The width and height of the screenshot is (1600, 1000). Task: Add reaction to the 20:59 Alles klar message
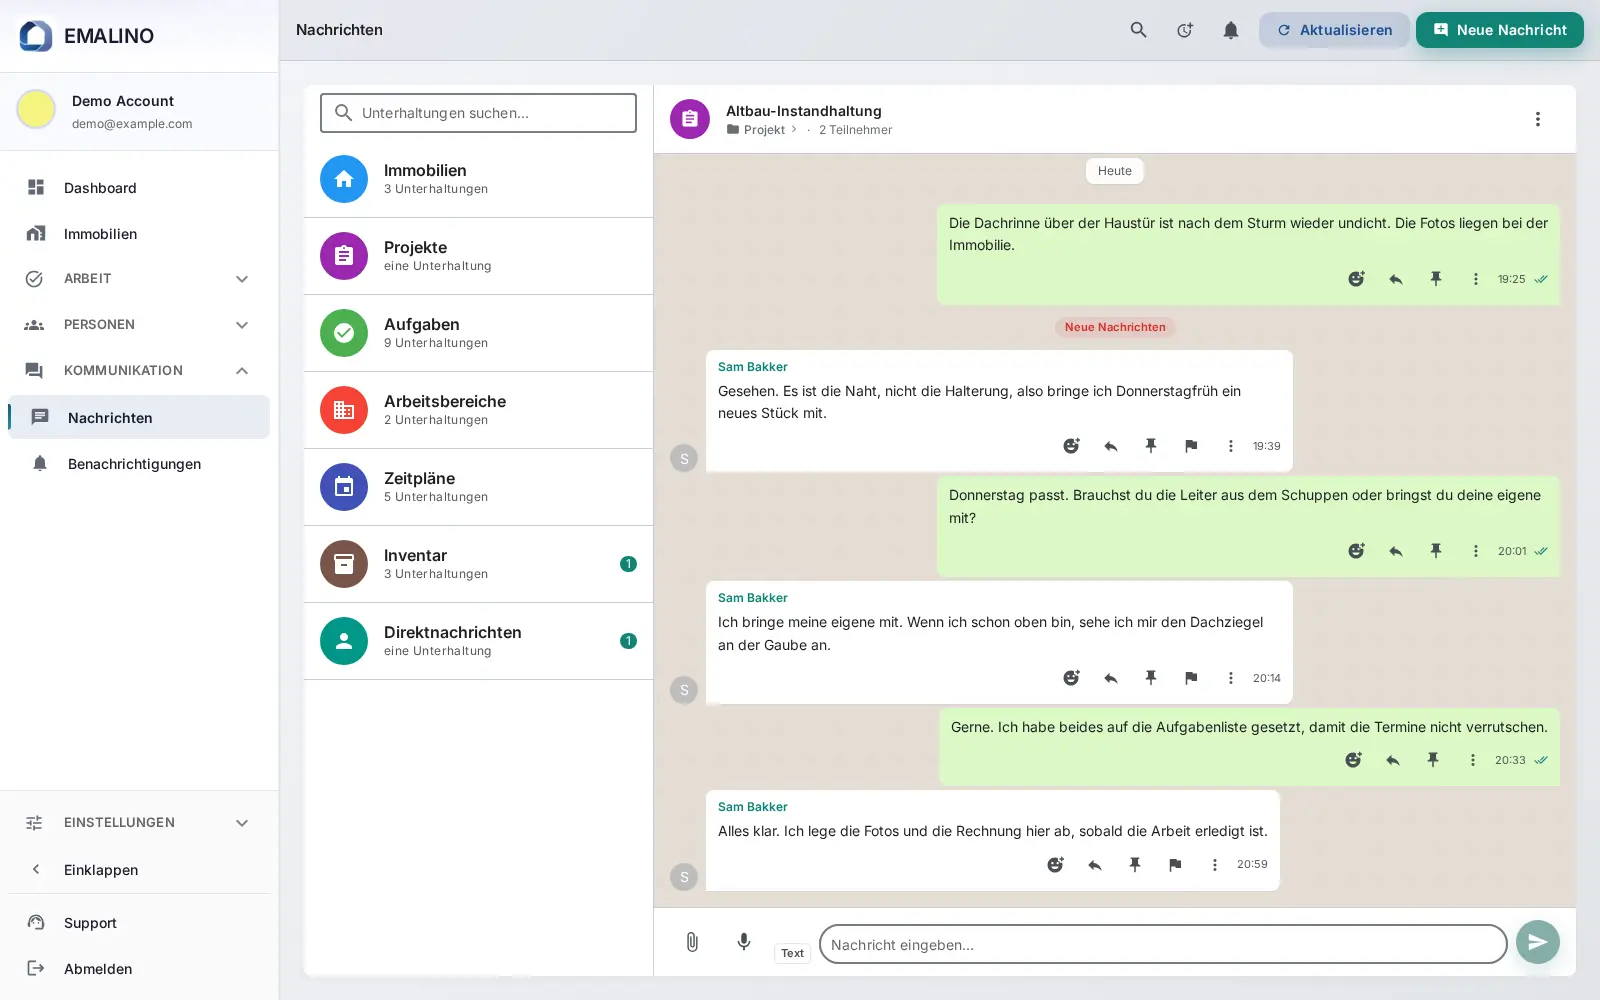click(1055, 865)
